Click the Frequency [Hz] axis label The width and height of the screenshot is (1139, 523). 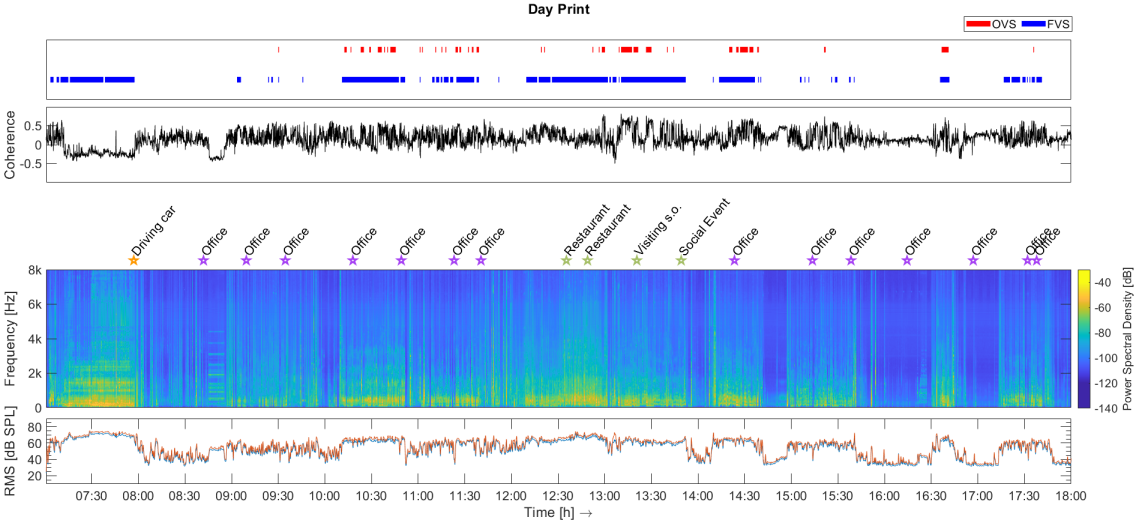[10, 339]
